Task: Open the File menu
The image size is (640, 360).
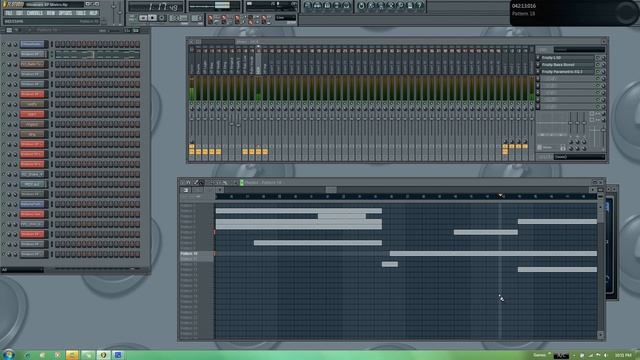Action: coord(9,13)
